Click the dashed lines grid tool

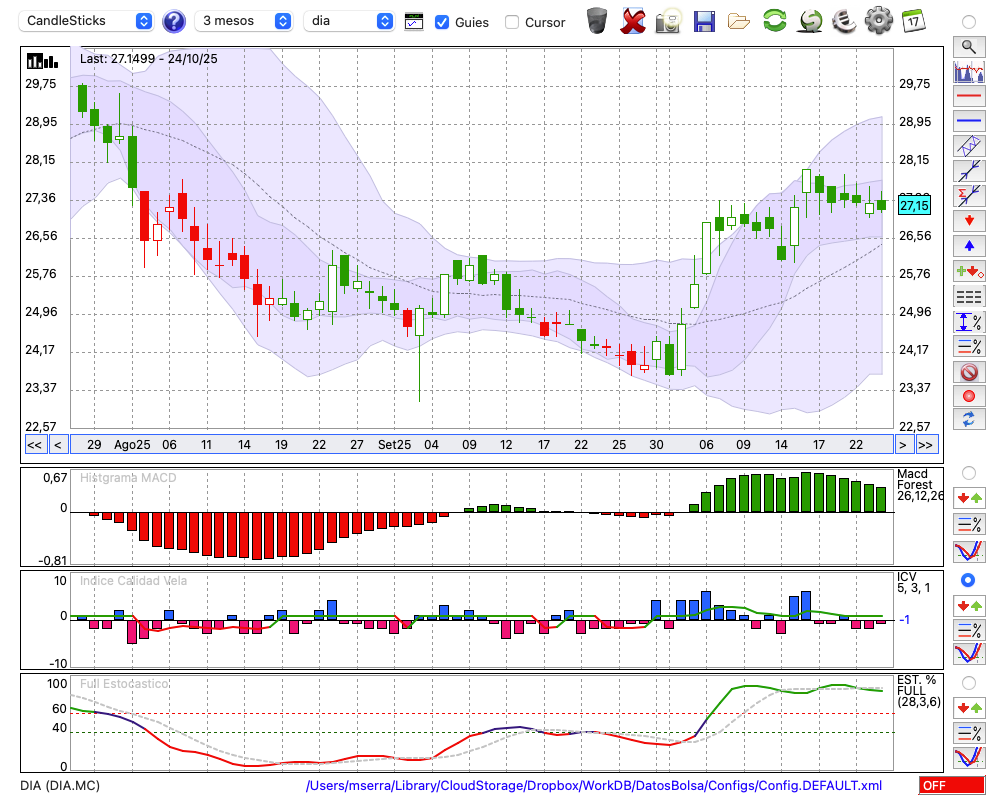[969, 297]
